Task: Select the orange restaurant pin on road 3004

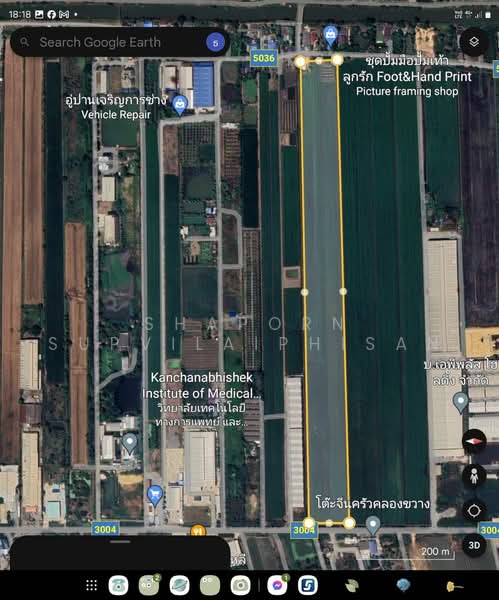Action: coord(198,531)
